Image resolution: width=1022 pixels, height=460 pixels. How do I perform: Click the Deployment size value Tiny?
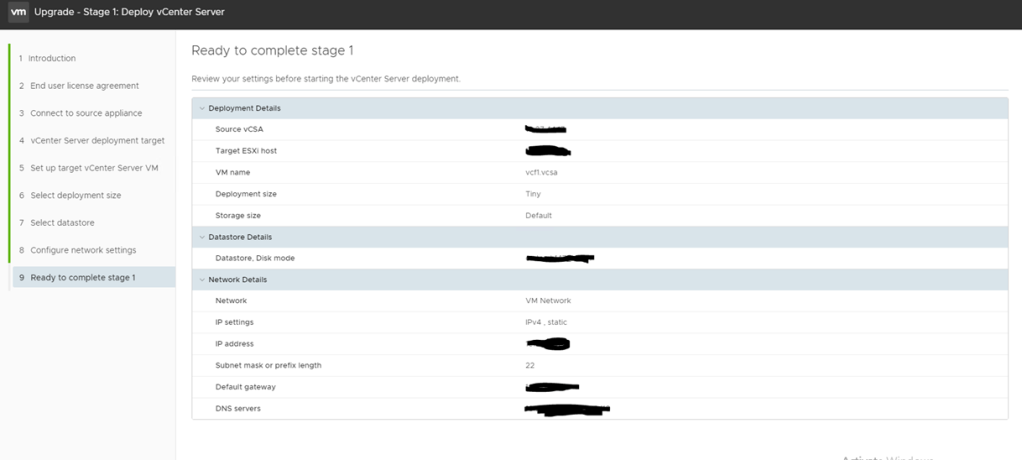pos(533,194)
